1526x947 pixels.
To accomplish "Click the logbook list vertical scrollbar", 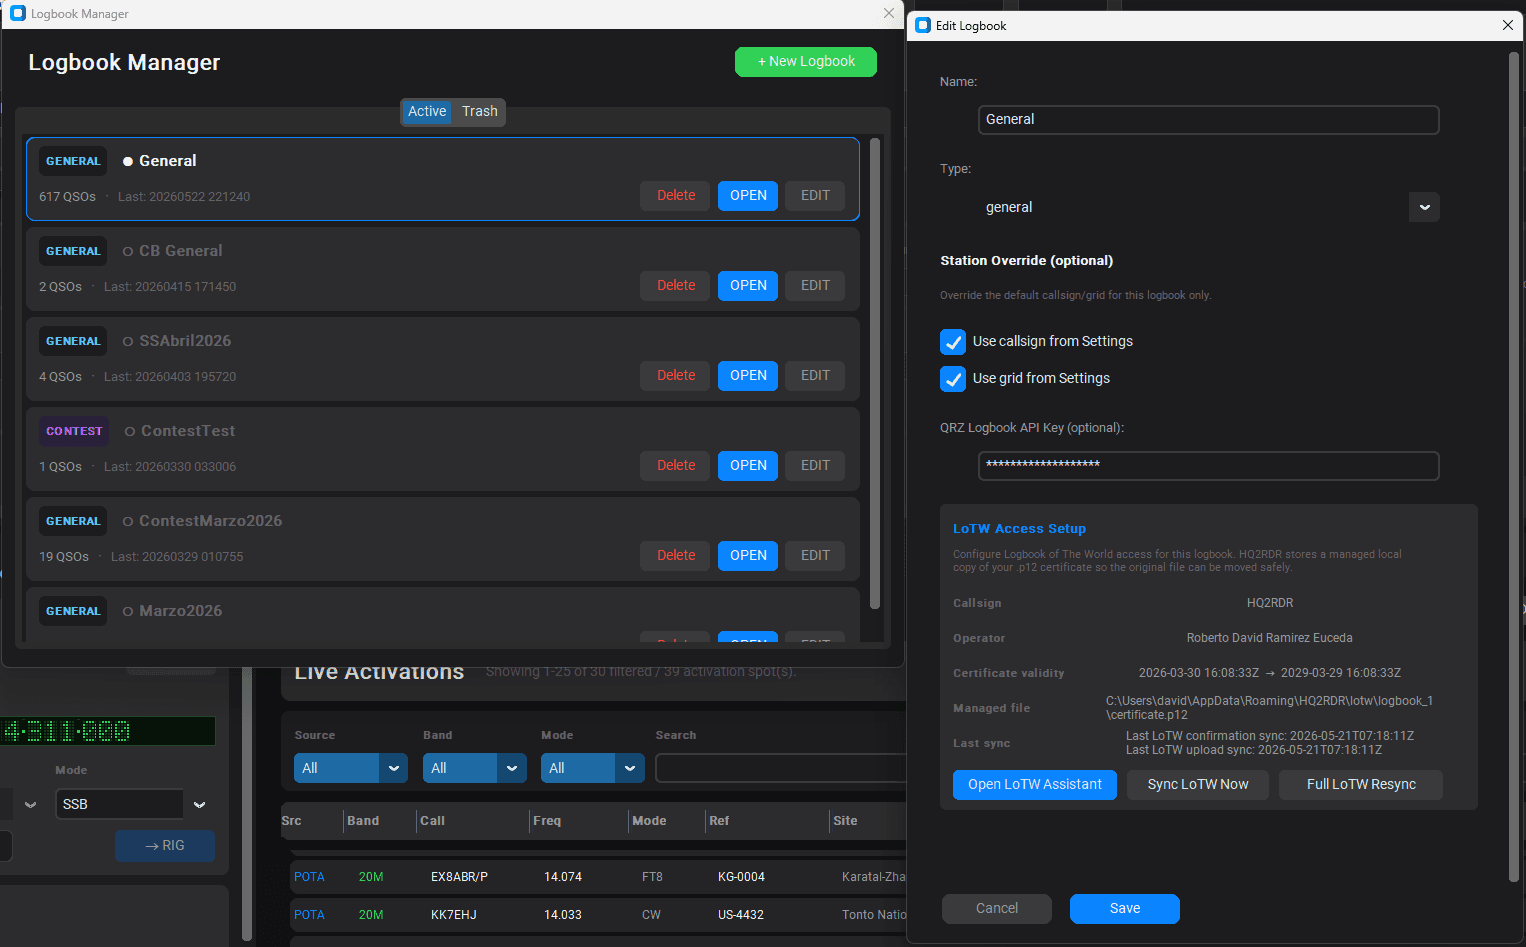I will (x=875, y=374).
